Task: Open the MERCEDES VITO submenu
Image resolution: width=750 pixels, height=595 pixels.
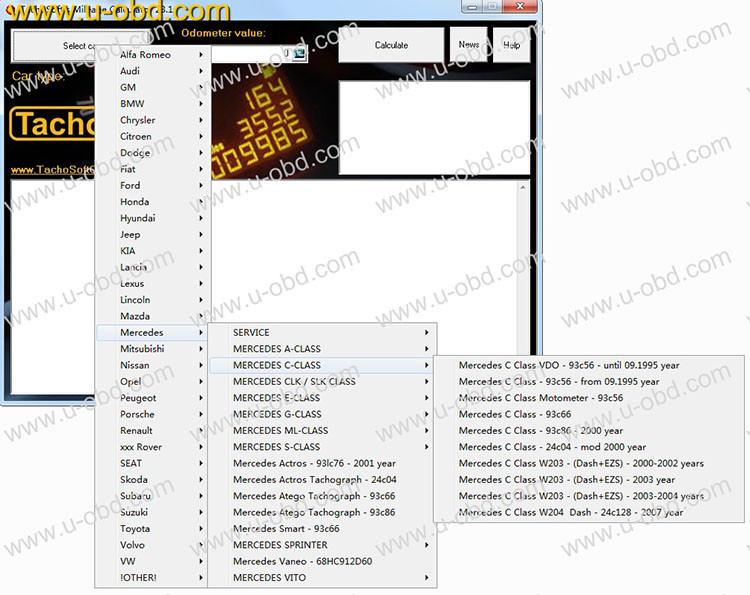Action: [321, 577]
